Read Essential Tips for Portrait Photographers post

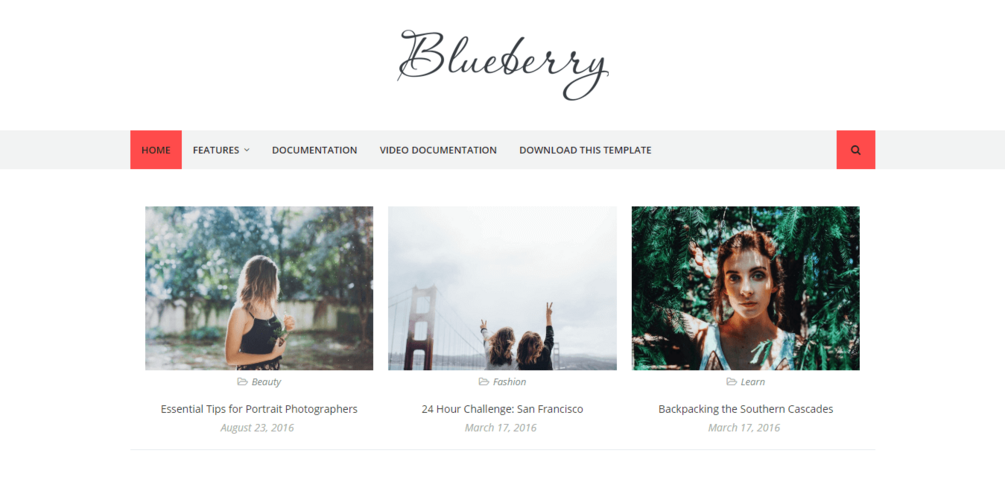click(259, 409)
